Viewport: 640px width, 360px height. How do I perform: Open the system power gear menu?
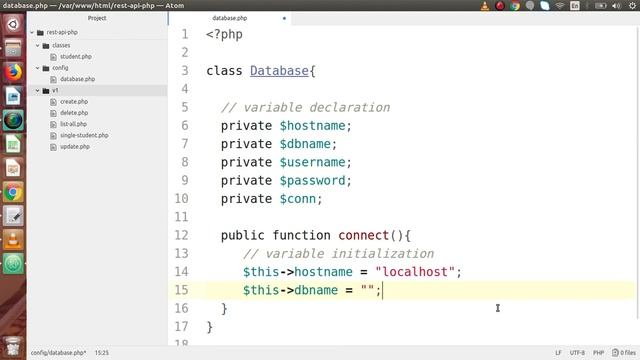point(632,6)
